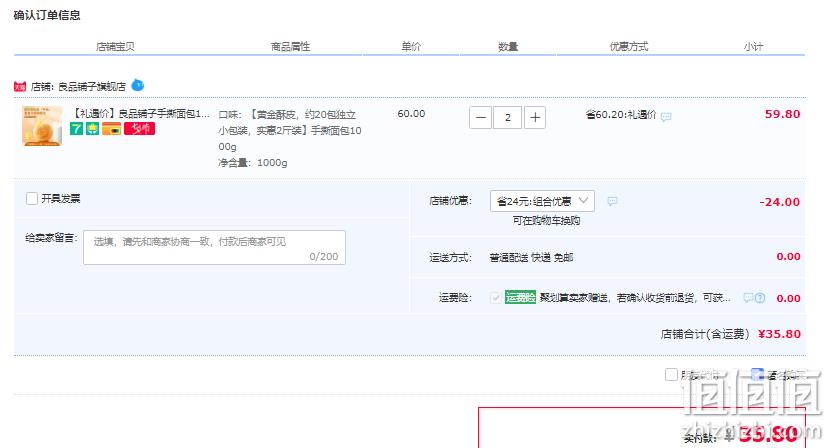Open the blue Wangwang chat icon beside 良品铺子旗舰店
This screenshot has height=448, width=831.
[138, 85]
